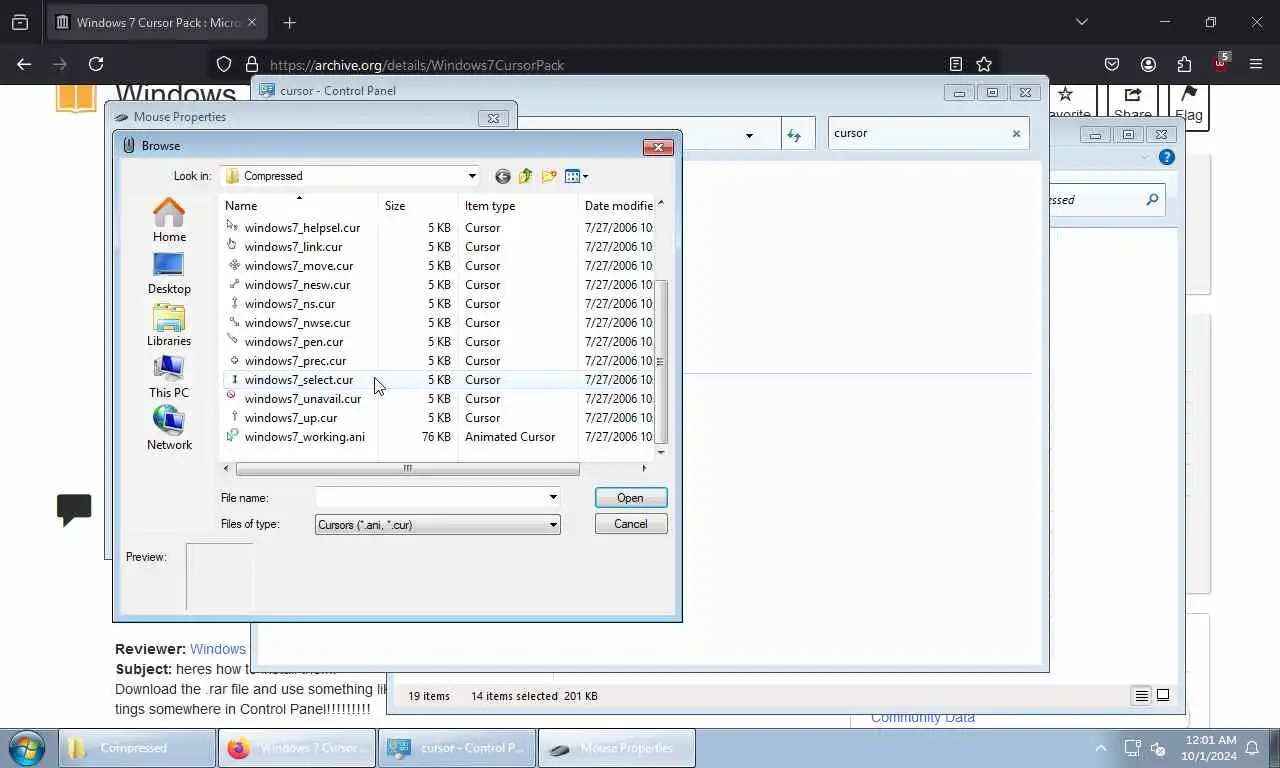Toggle Firefox reader view
This screenshot has width=1280, height=768.
(956, 64)
